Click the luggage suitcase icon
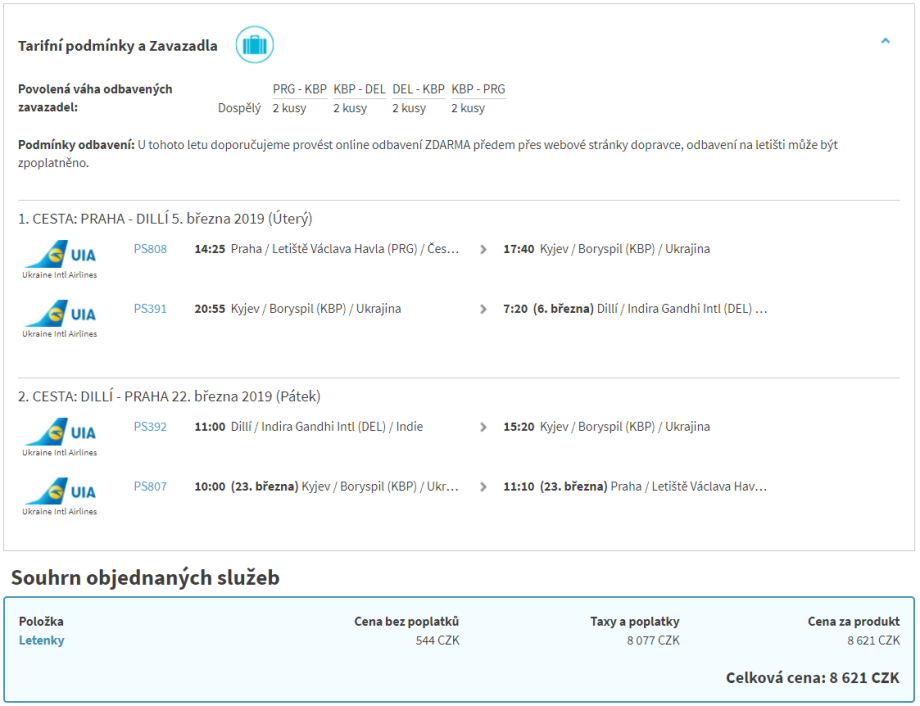This screenshot has height=706, width=920. pyautogui.click(x=254, y=45)
